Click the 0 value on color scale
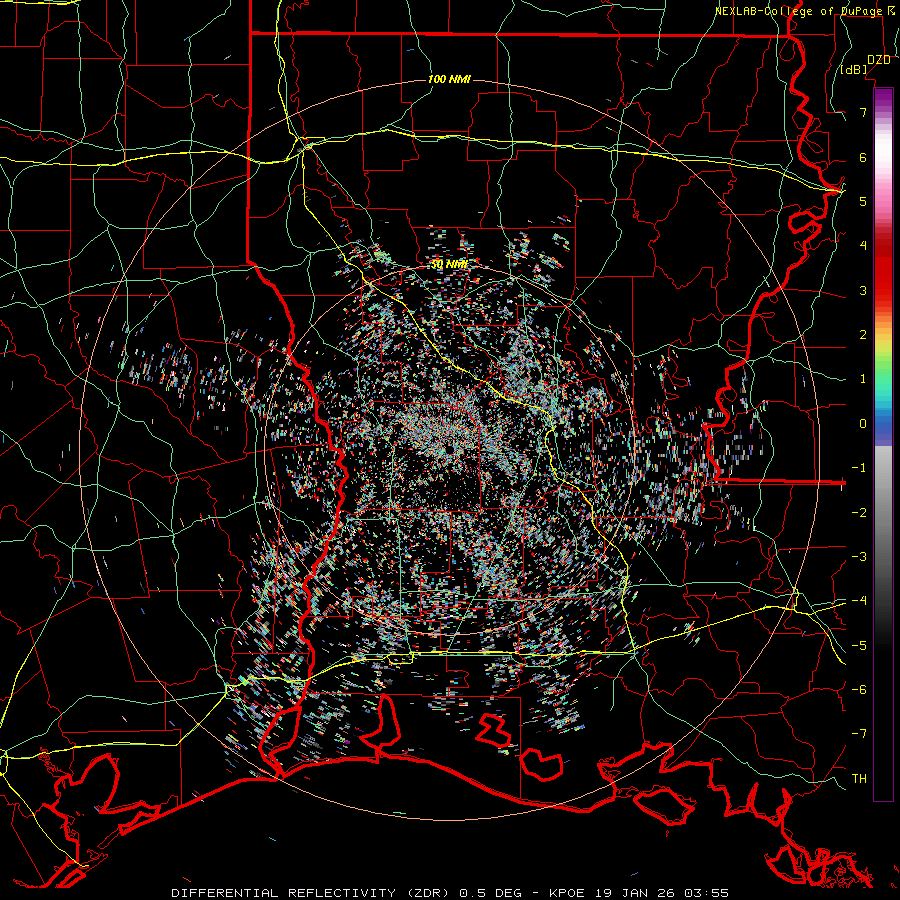The width and height of the screenshot is (900, 900). tap(863, 424)
